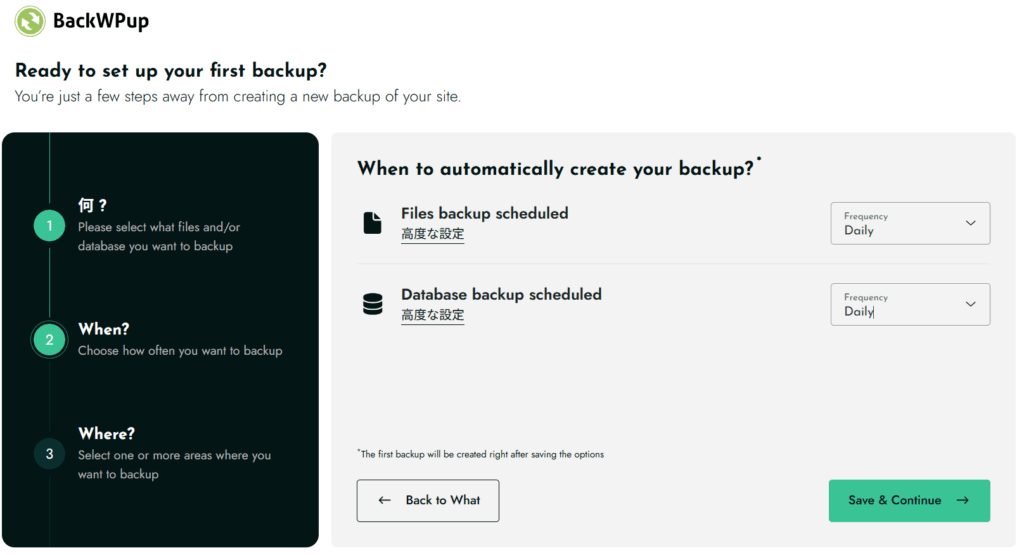This screenshot has height=555, width=1024.
Task: Go to the 何？ step in sidebar
Action: tap(92, 205)
